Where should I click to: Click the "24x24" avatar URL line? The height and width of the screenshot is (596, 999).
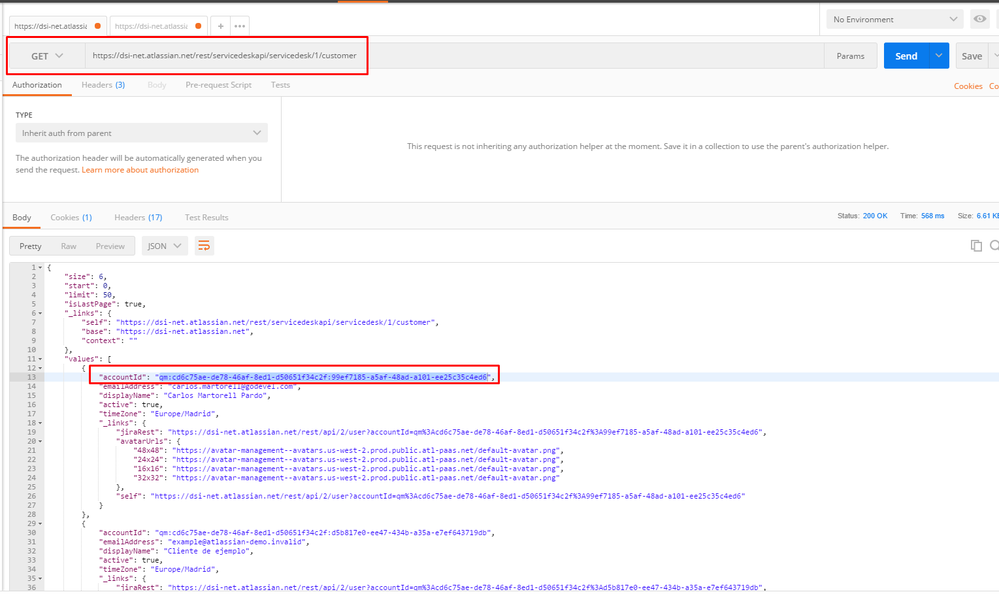(349, 460)
